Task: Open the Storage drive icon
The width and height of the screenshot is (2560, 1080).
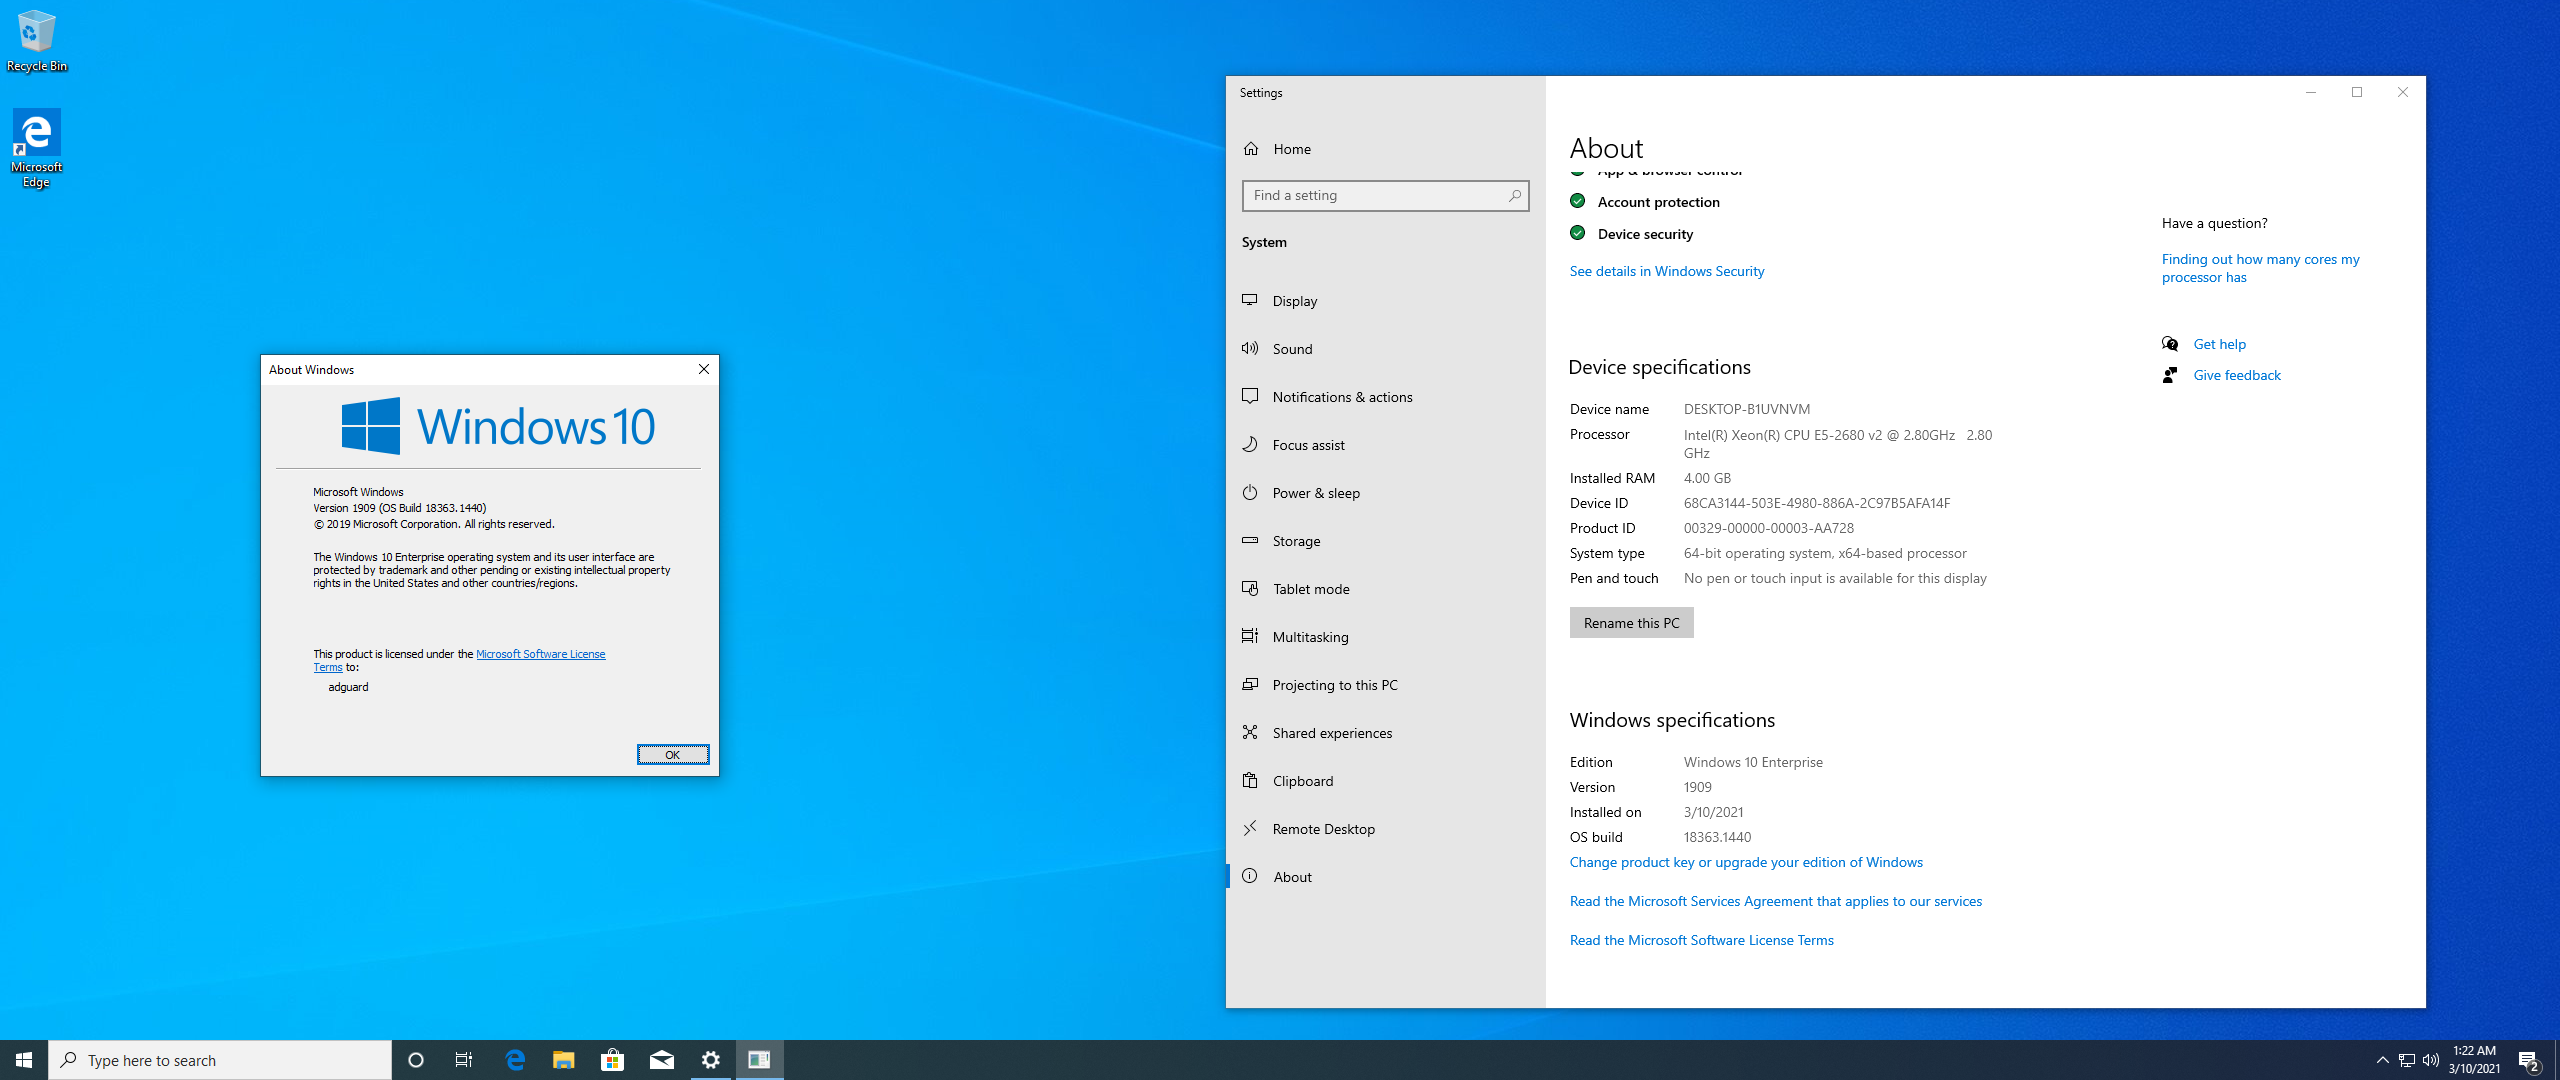Action: (x=1250, y=540)
